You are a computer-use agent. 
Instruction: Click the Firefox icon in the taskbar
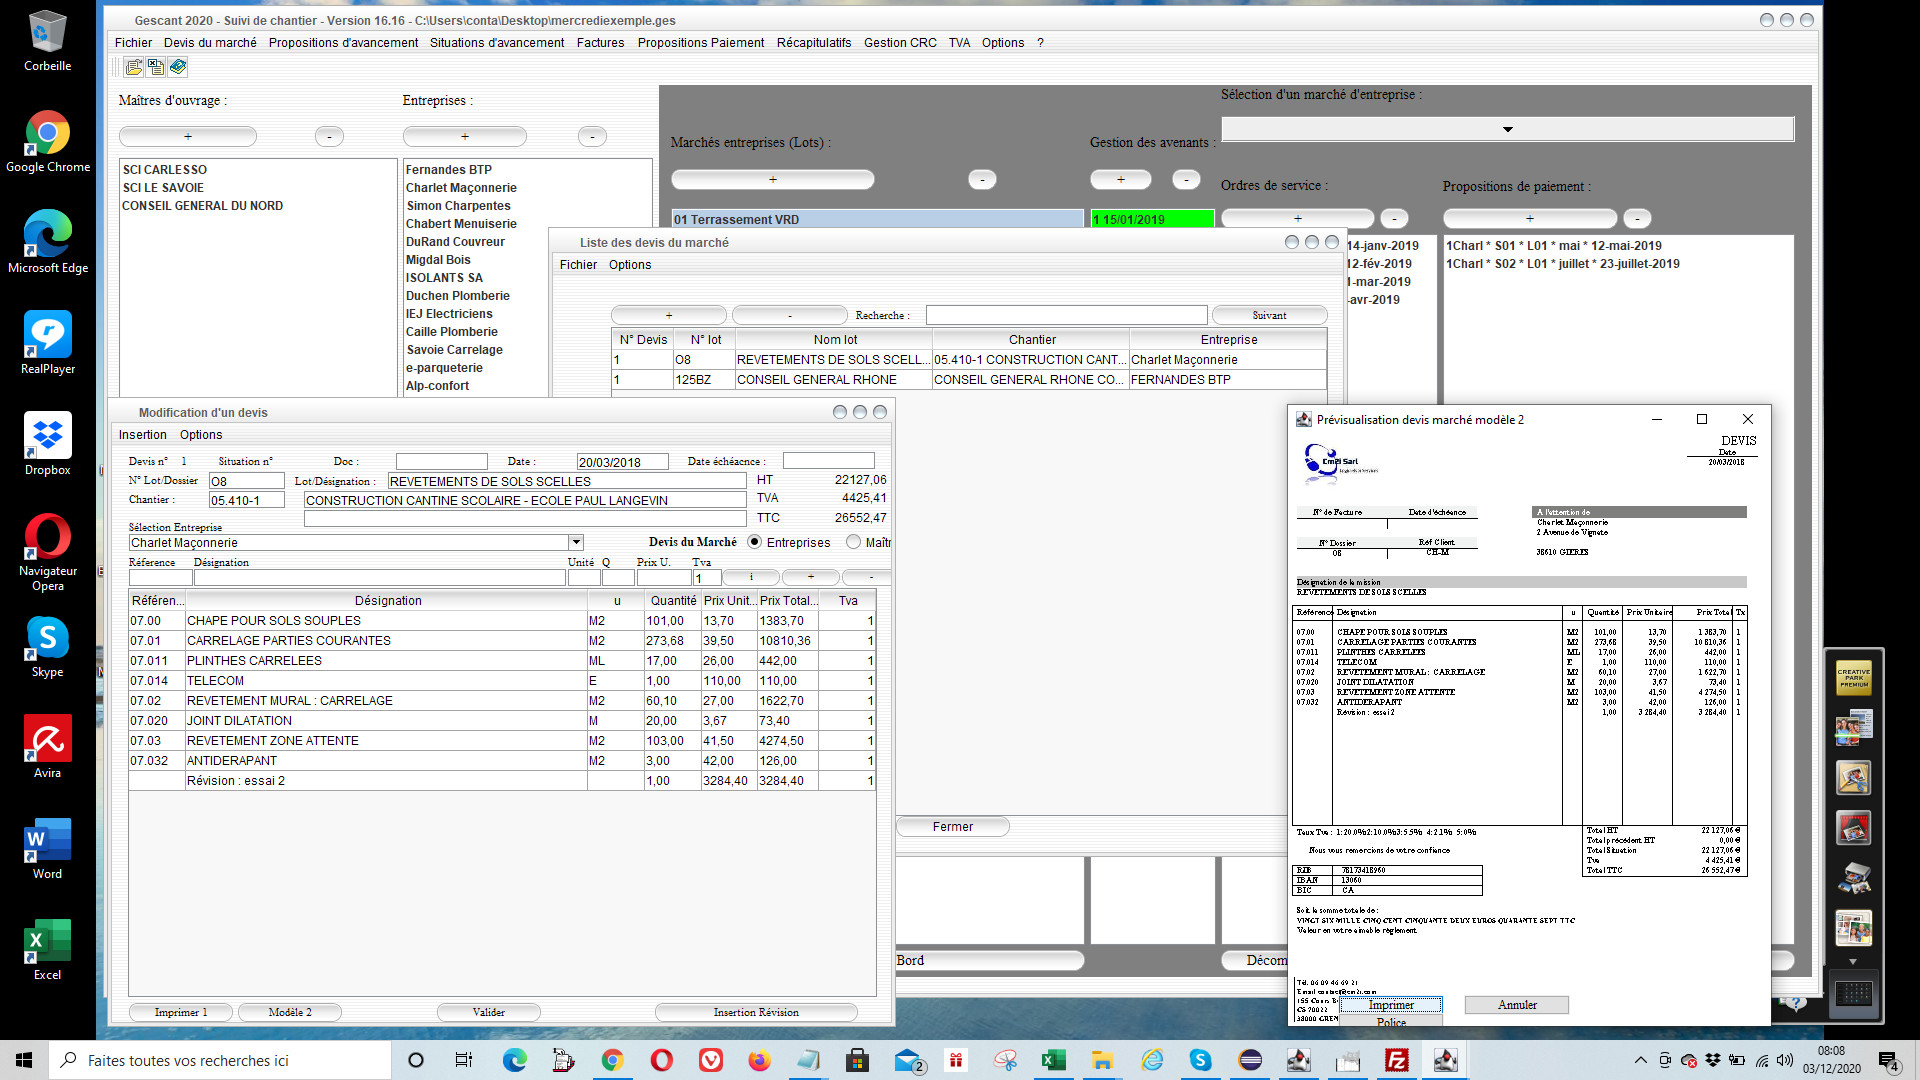[759, 1060]
